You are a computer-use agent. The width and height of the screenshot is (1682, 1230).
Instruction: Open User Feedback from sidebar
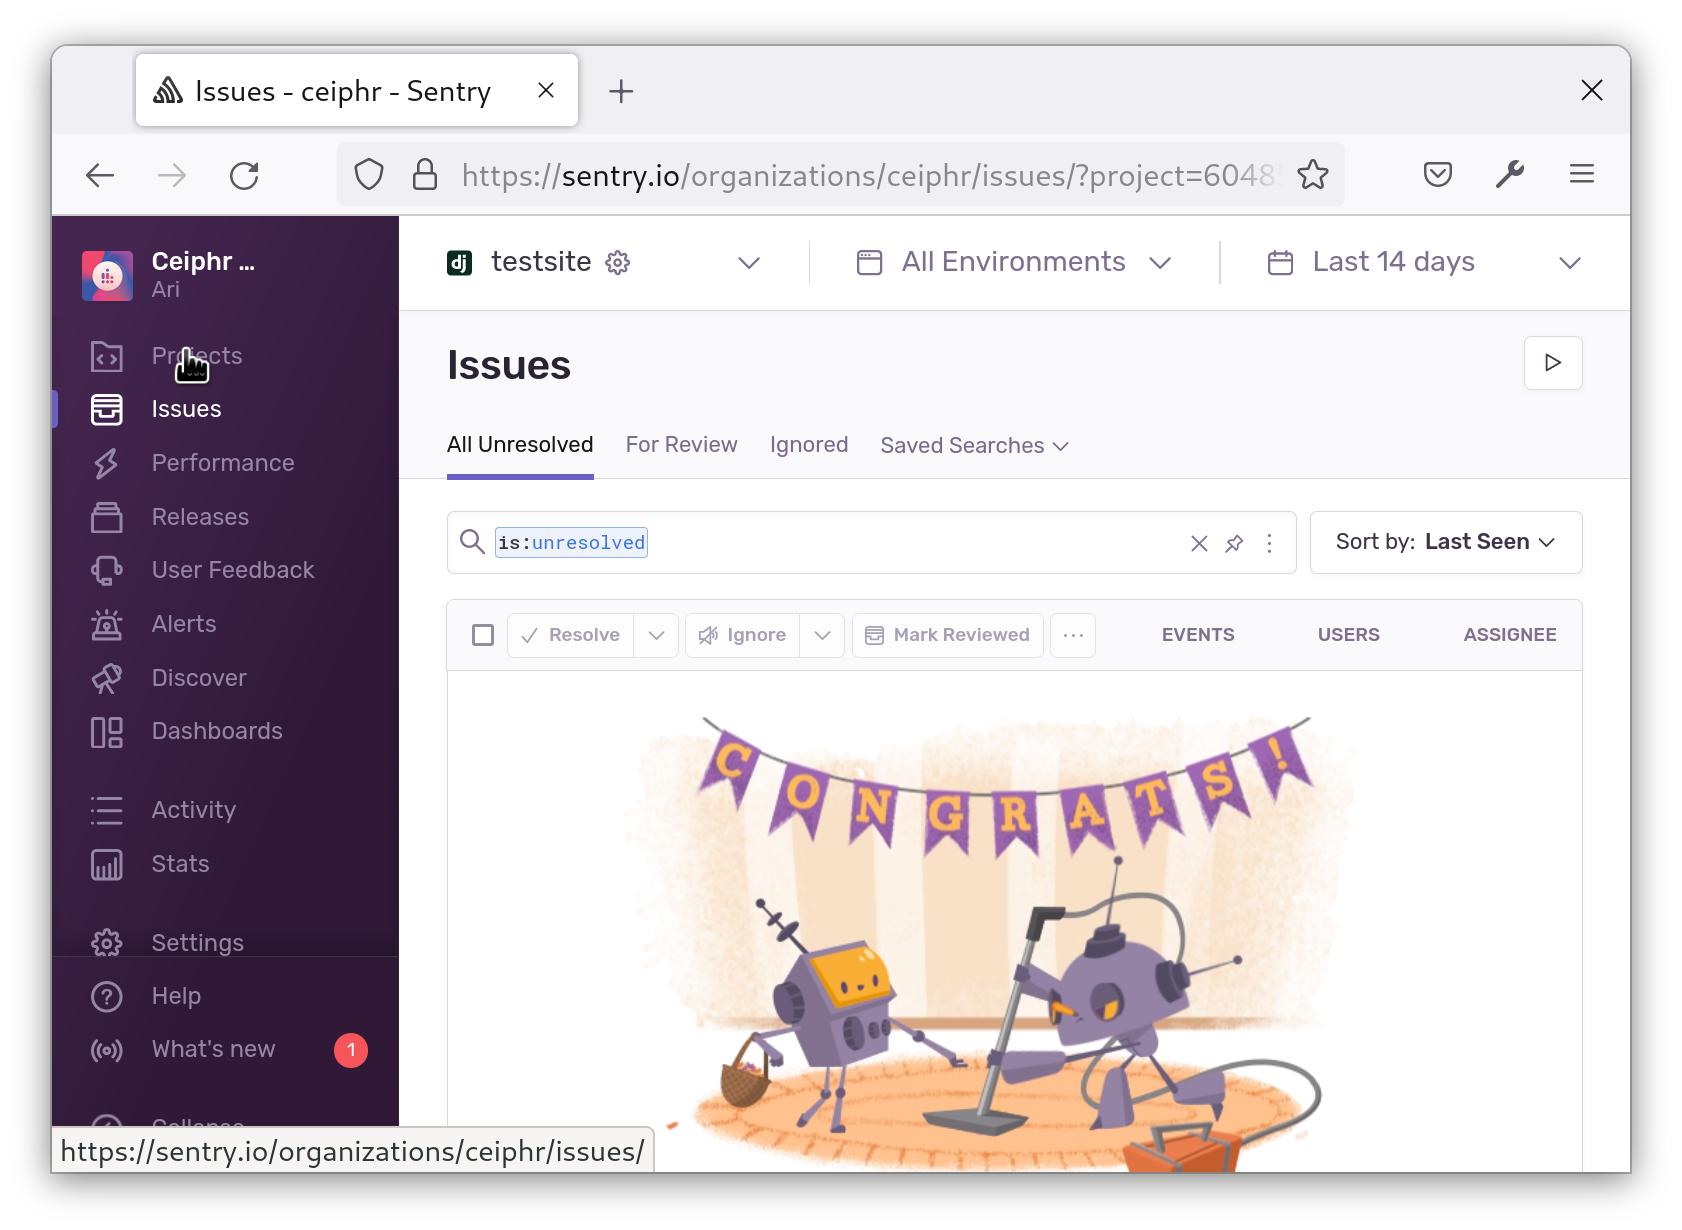click(232, 569)
